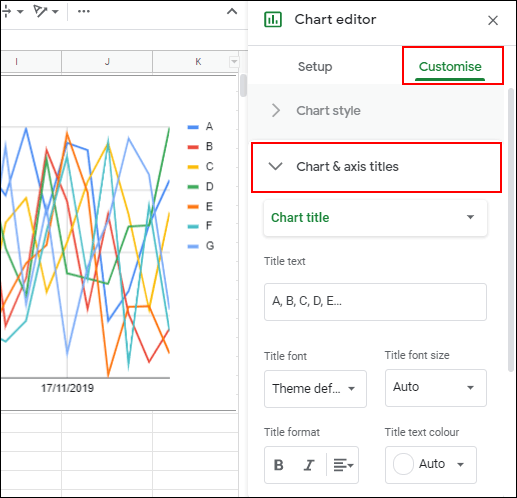Open the Title font dropdown
Viewport: 517px width, 498px height.
point(315,389)
